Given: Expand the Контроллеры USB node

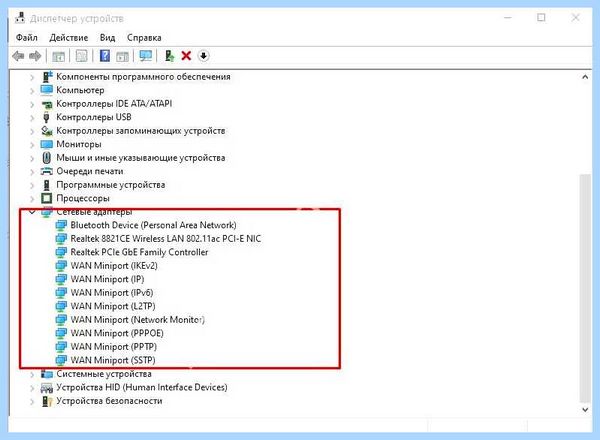Looking at the screenshot, I should pos(32,118).
